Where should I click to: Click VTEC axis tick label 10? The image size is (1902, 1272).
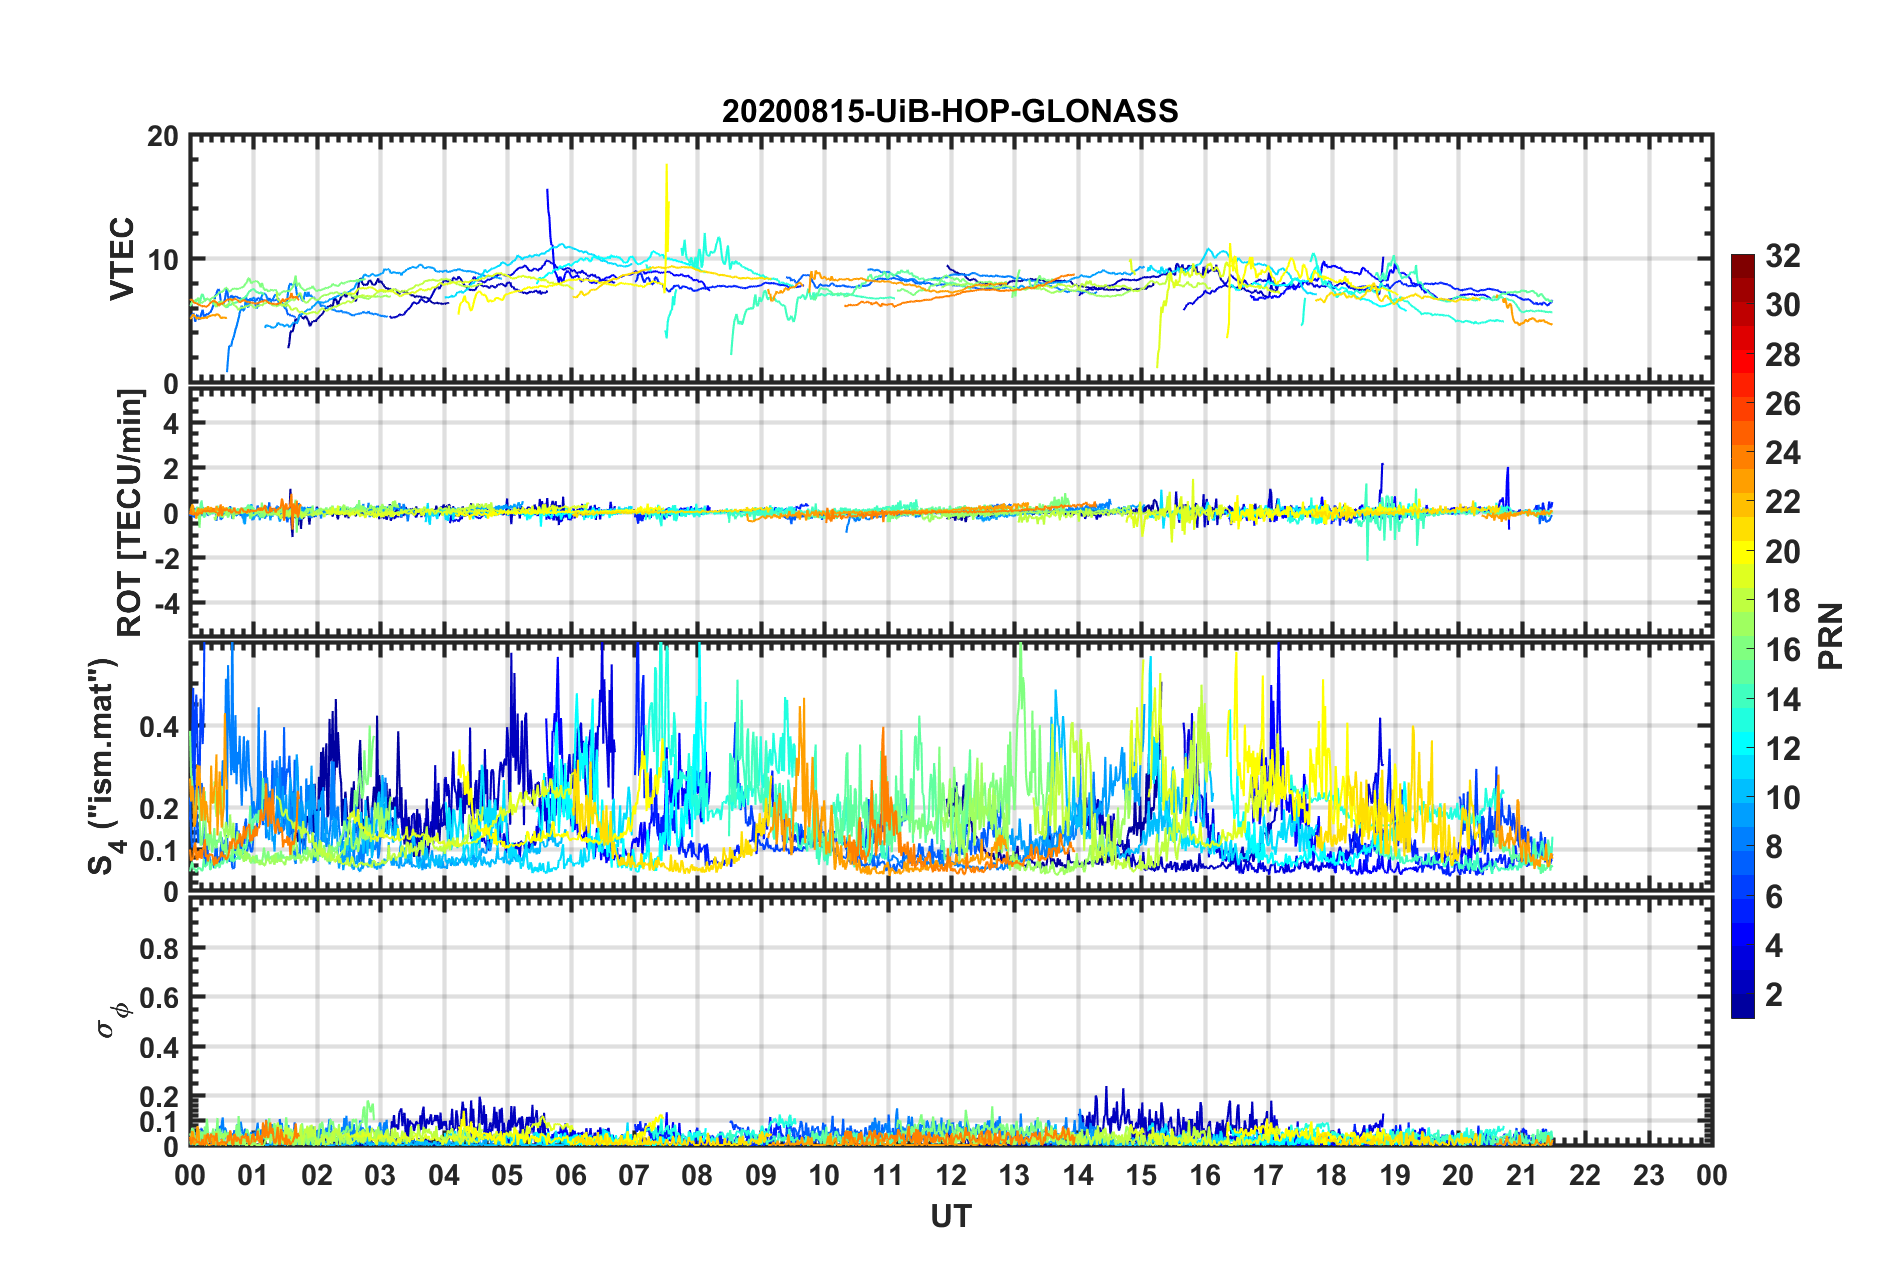162,260
